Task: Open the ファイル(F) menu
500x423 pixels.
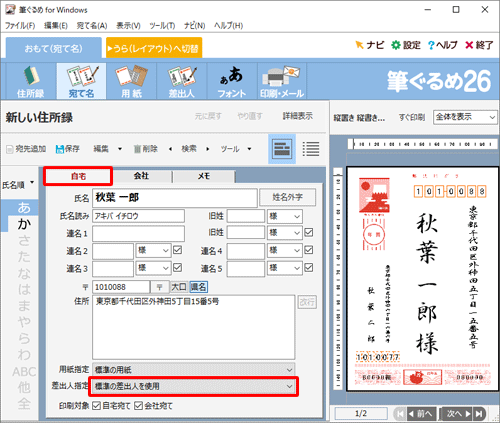Action: pyautogui.click(x=20, y=26)
